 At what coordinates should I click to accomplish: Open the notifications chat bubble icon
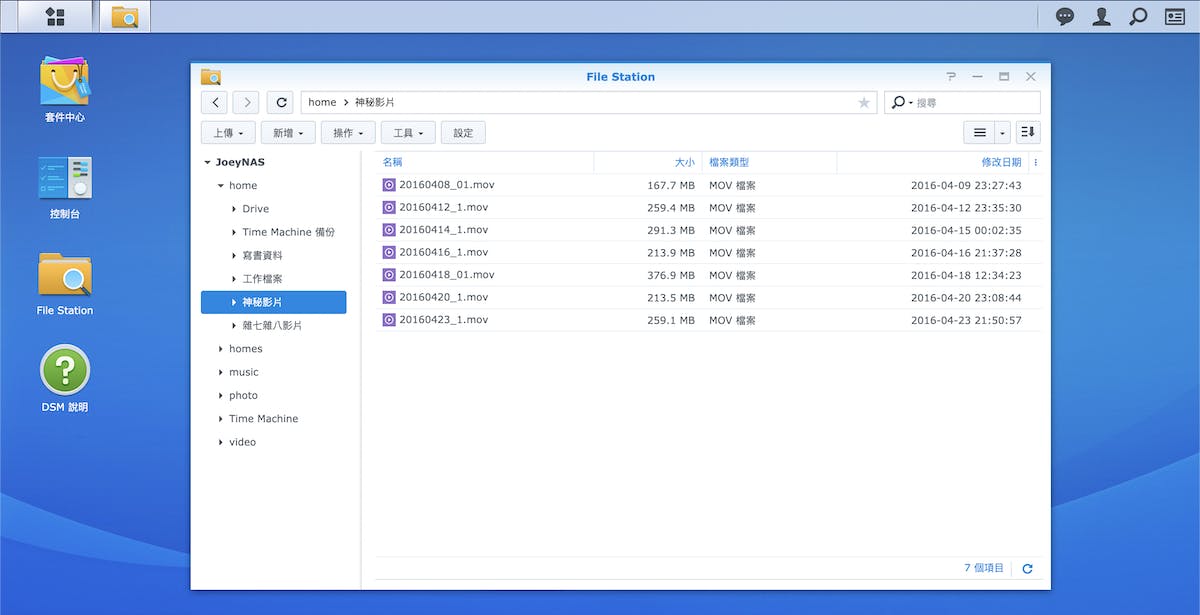tap(1066, 16)
